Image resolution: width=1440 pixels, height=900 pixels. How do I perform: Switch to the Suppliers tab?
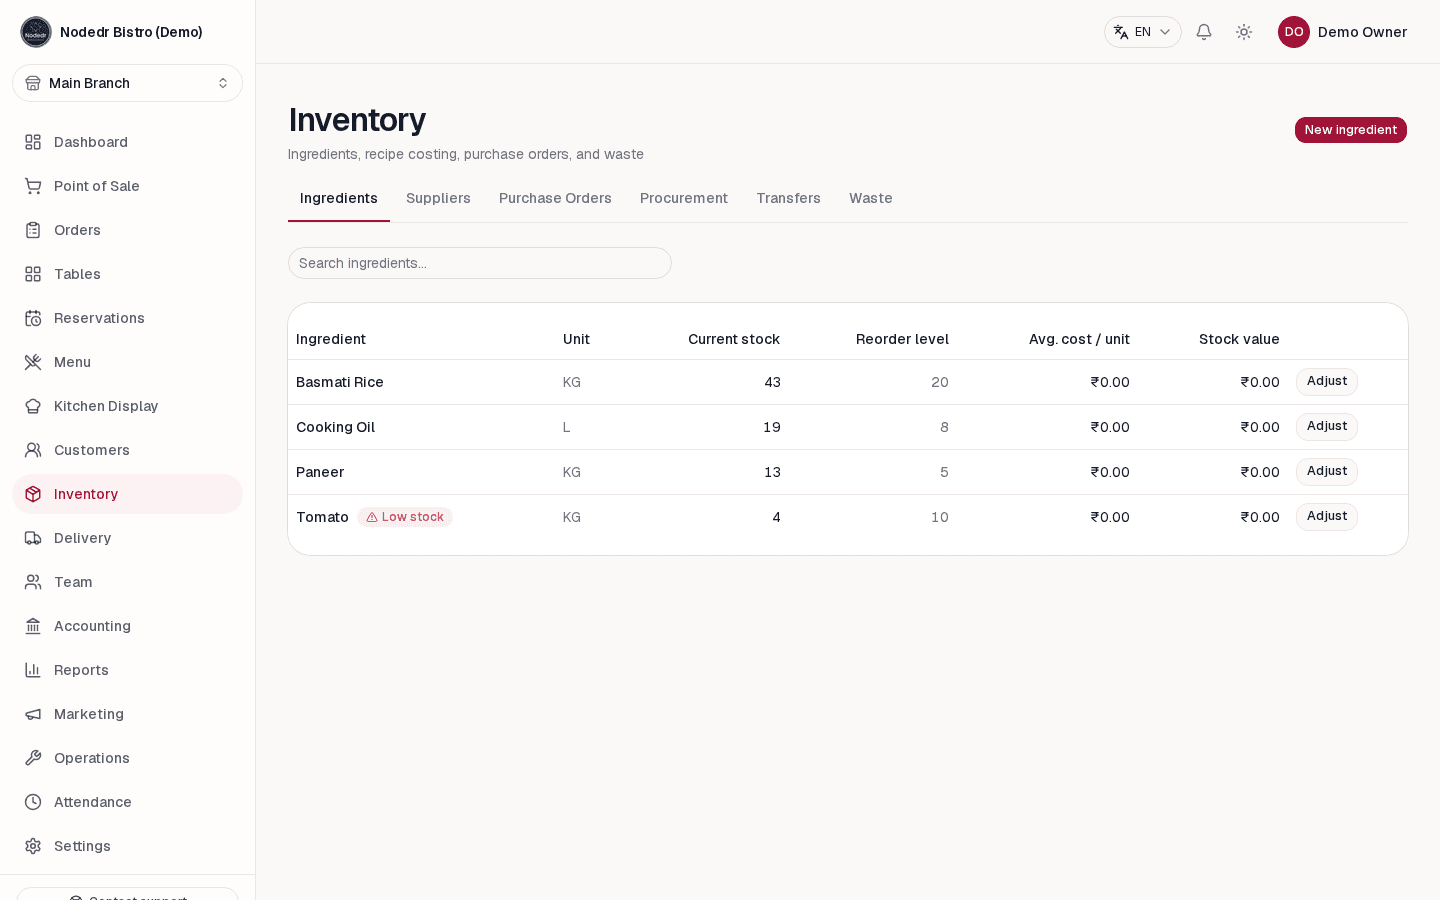[x=438, y=198]
